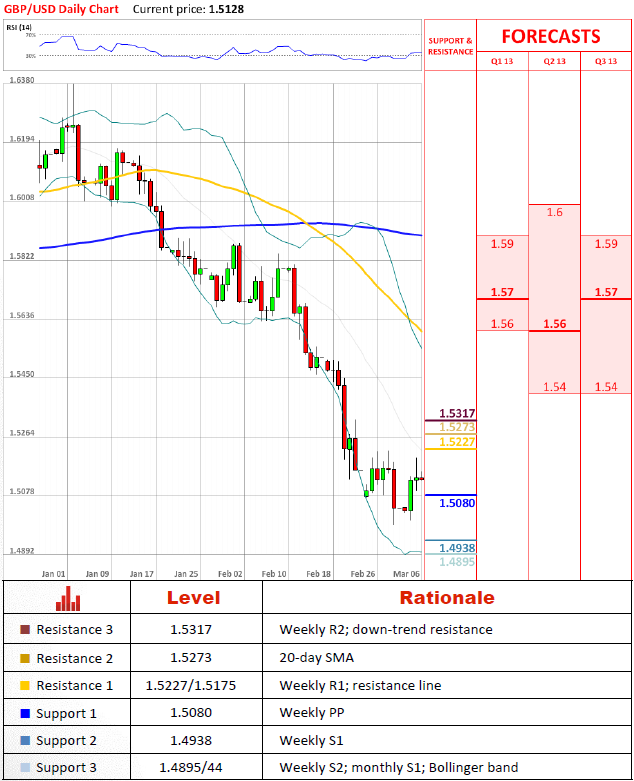Click the Support 2 steel-blue color swatch
Screen dimensions: 634x781
click(25, 741)
